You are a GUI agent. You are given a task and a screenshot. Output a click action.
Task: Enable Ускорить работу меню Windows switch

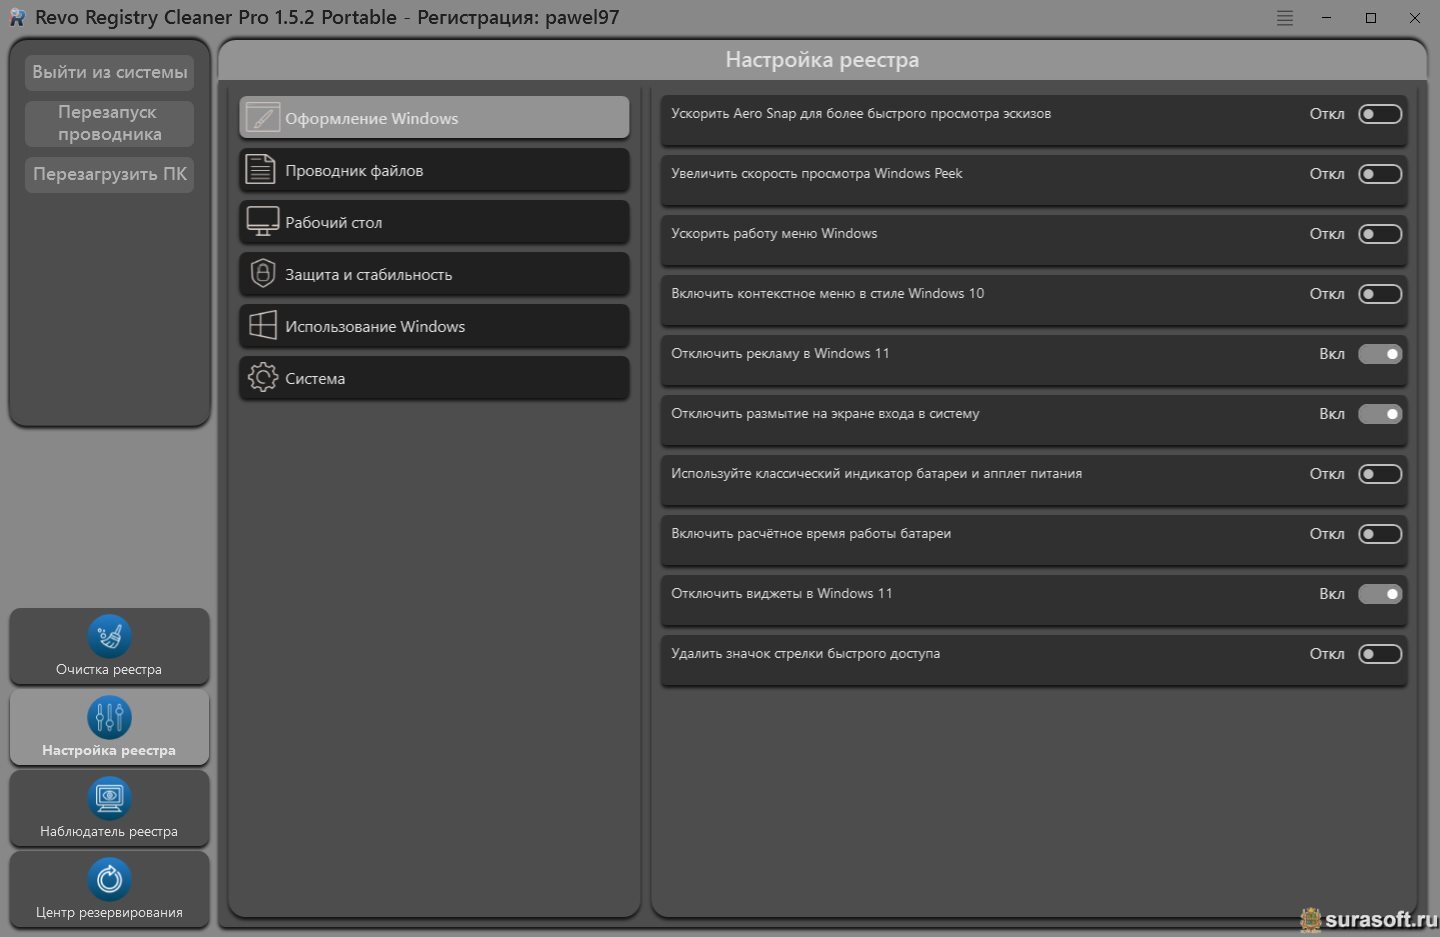(x=1380, y=234)
